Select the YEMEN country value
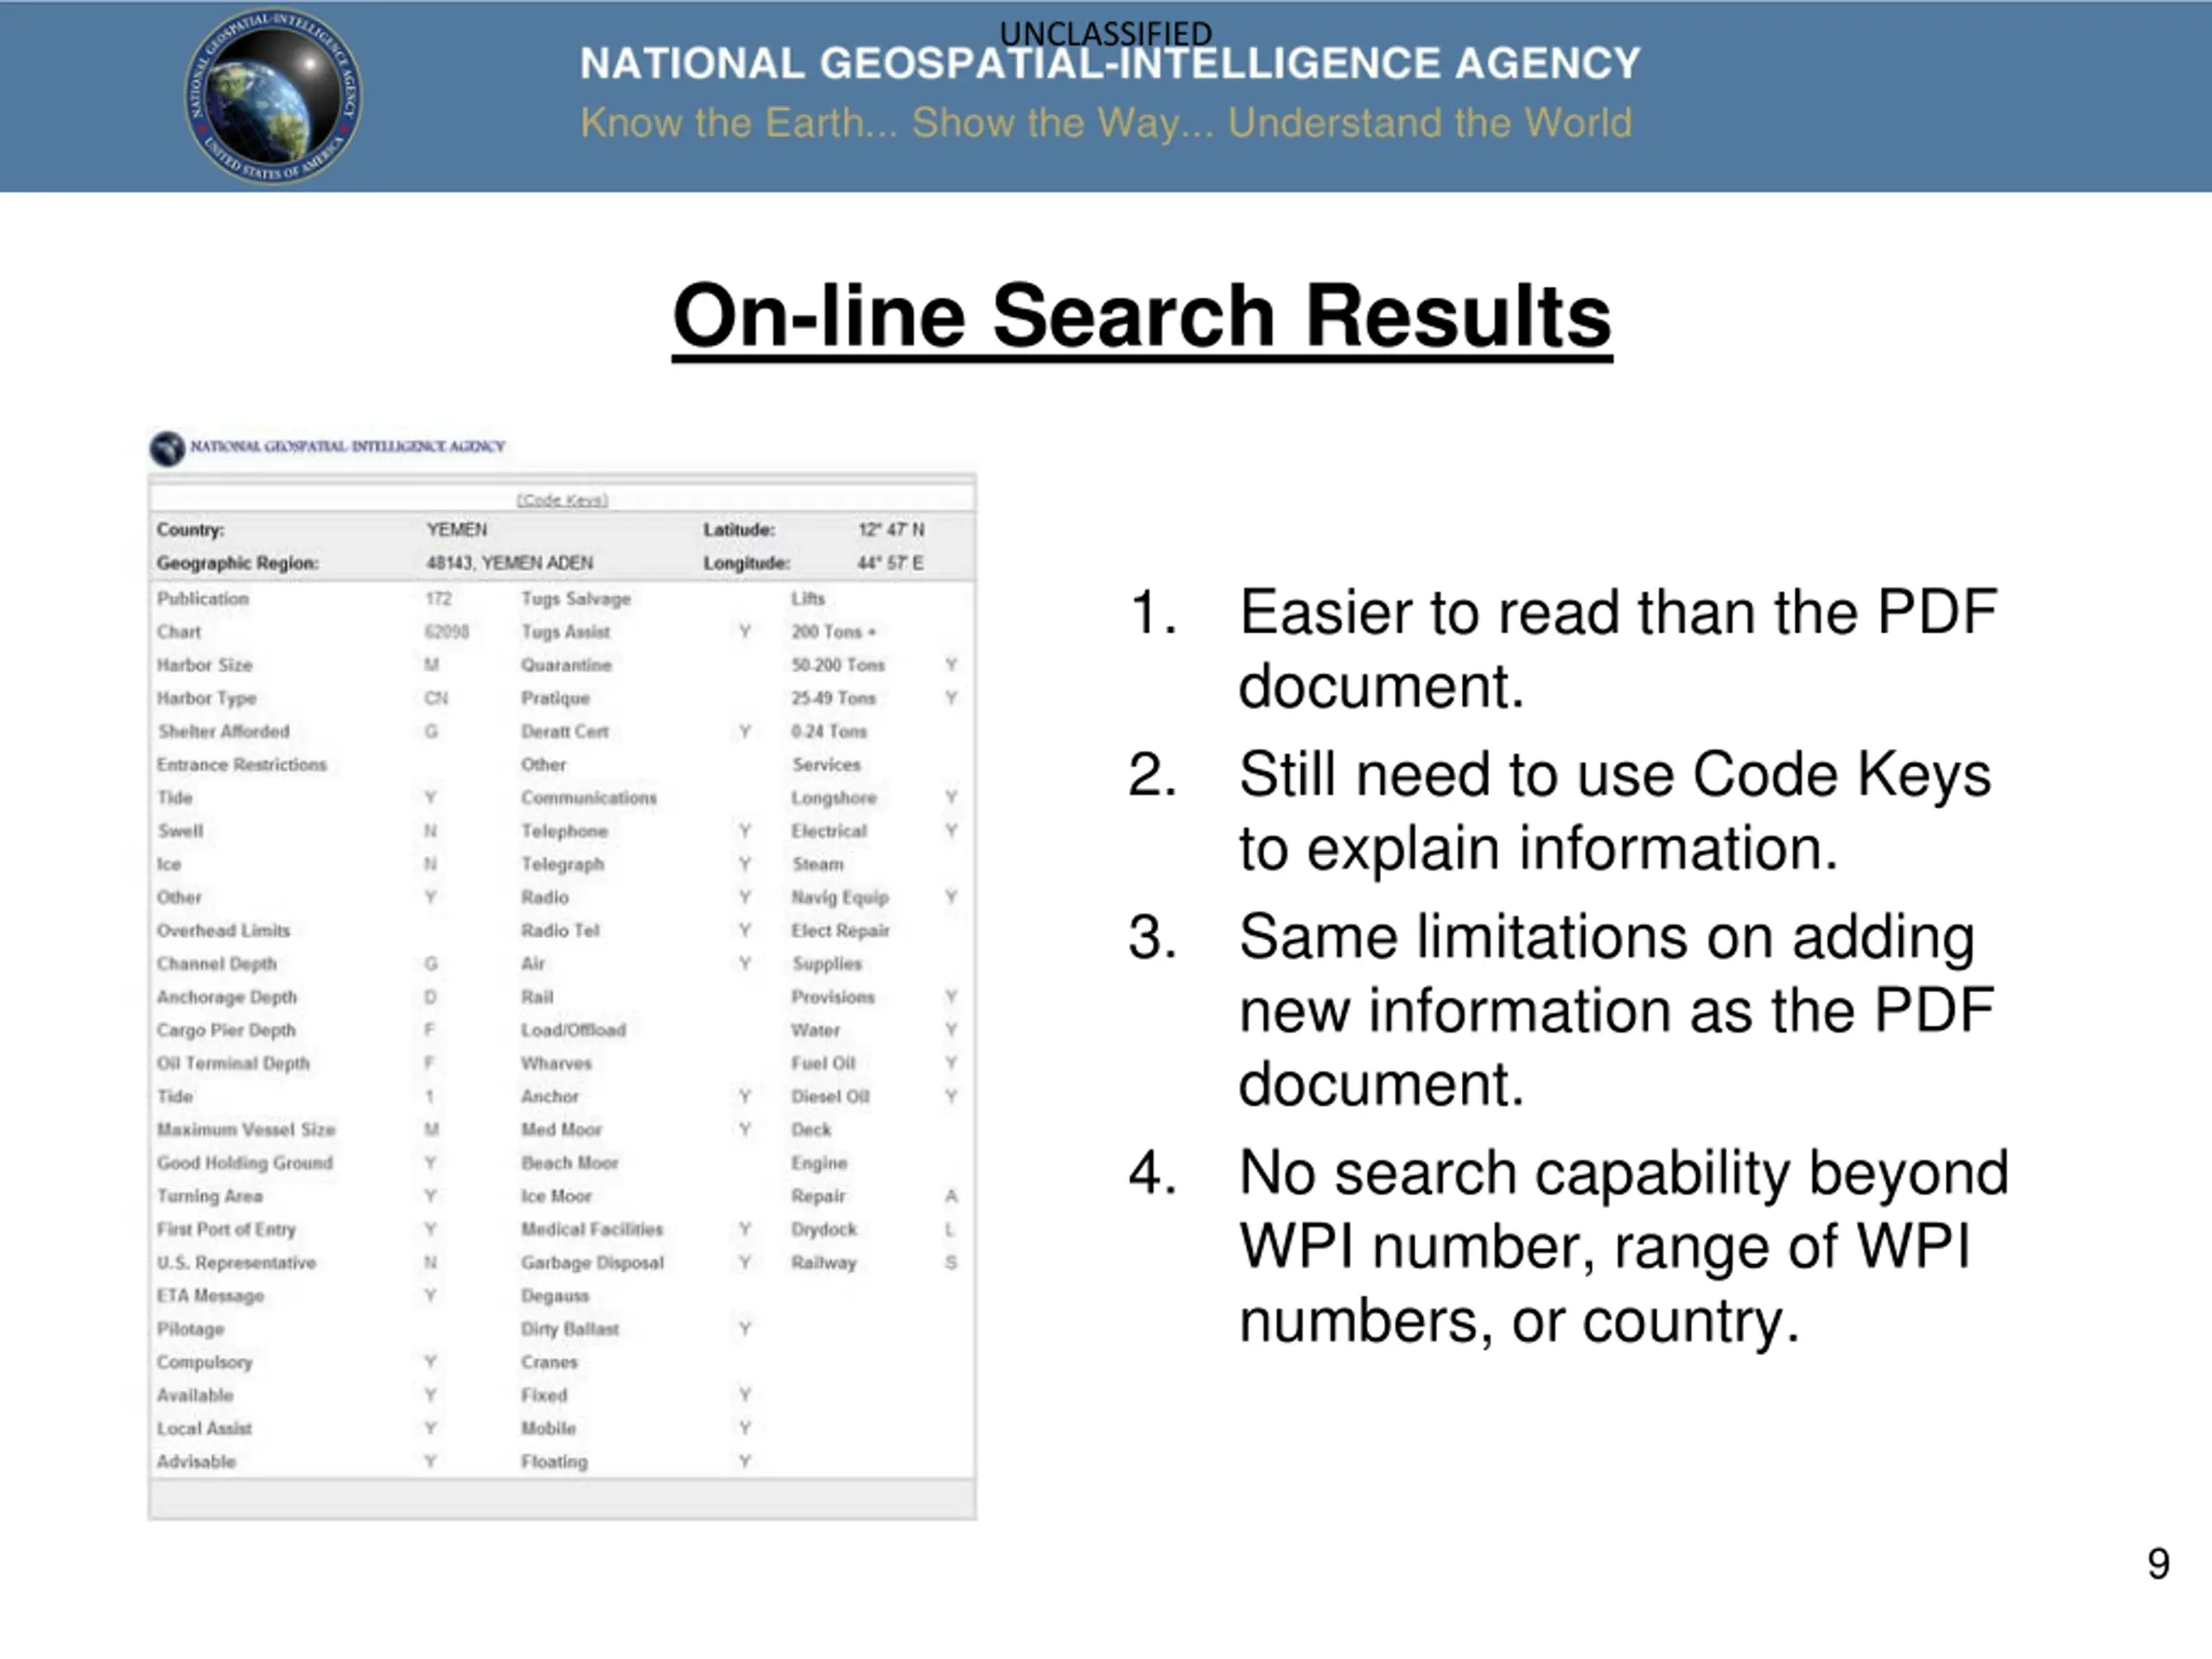This screenshot has height=1659, width=2212. pos(457,530)
